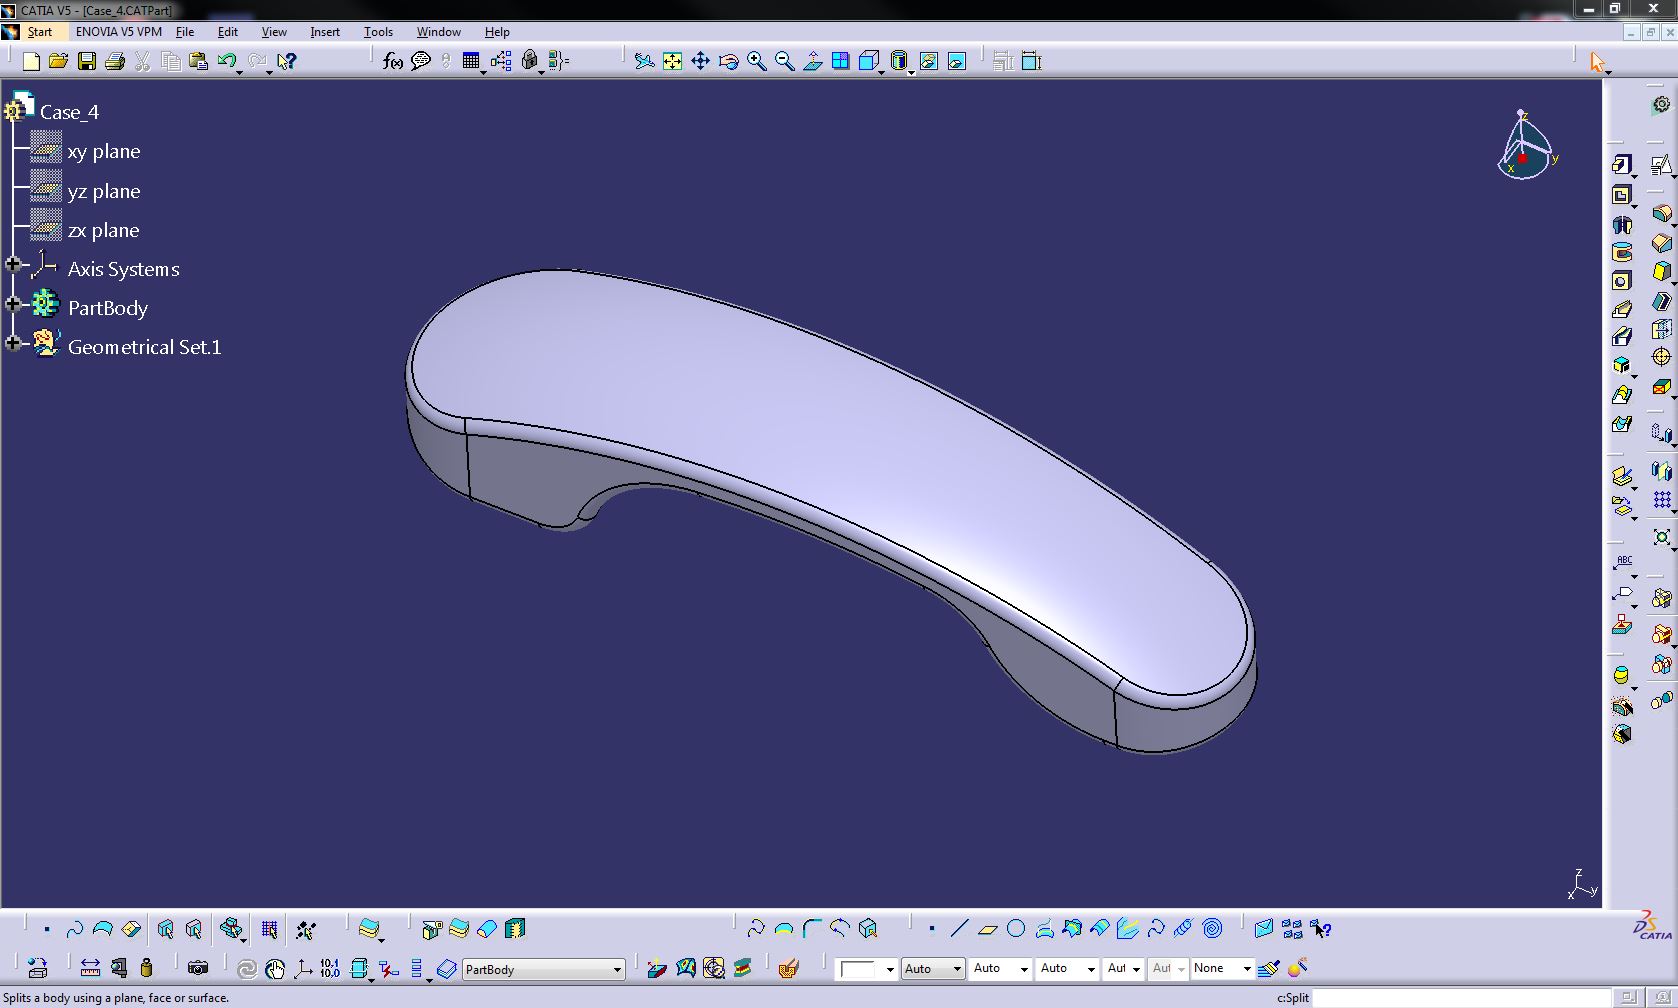Select the Shell tool

pyautogui.click(x=1662, y=301)
